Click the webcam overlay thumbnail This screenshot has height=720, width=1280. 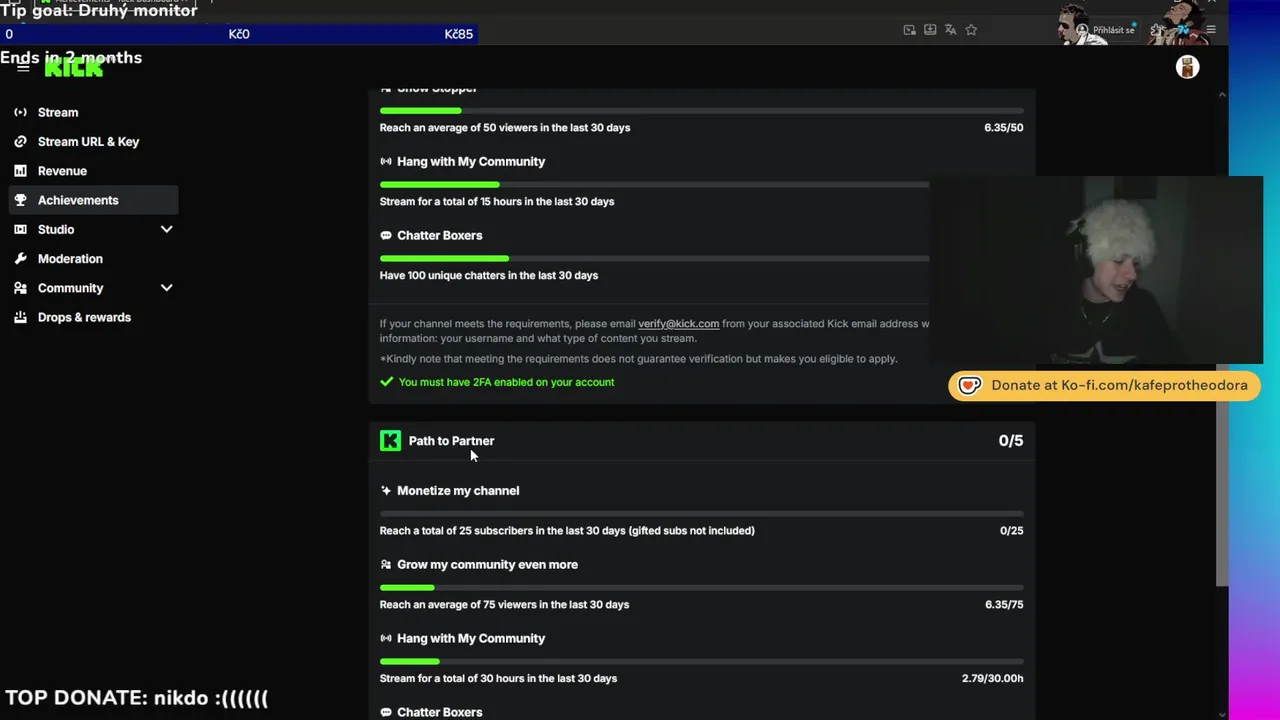point(1096,270)
